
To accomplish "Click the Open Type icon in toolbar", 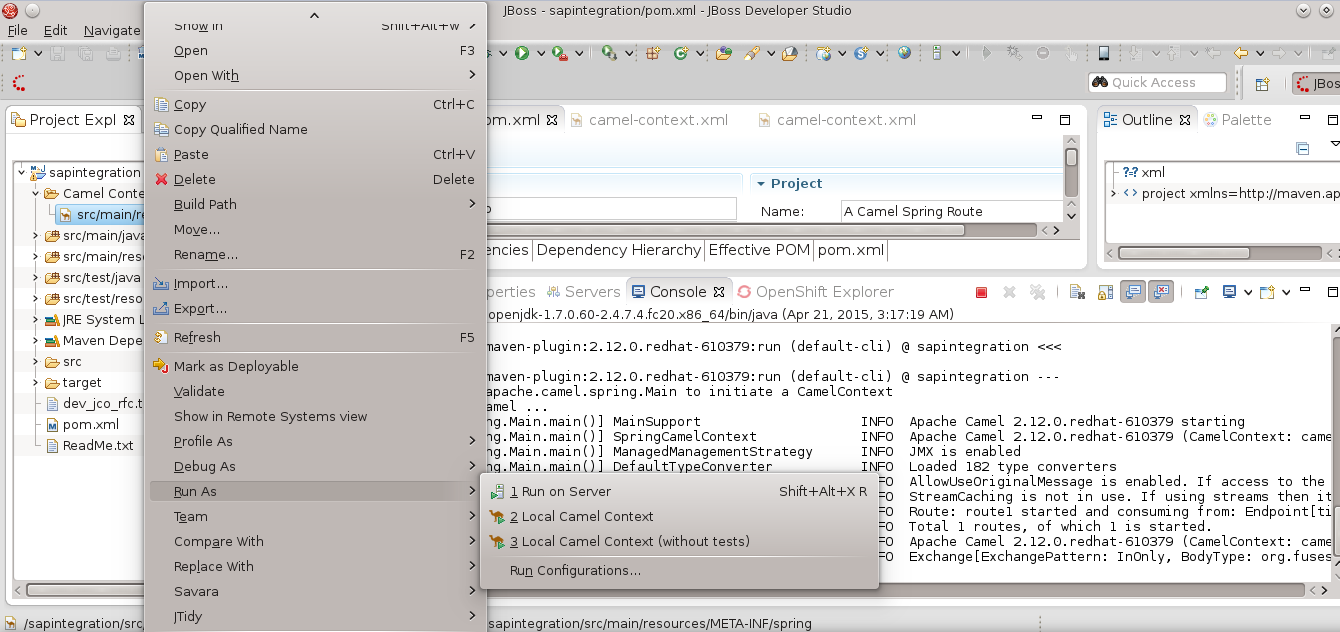I will pyautogui.click(x=724, y=53).
